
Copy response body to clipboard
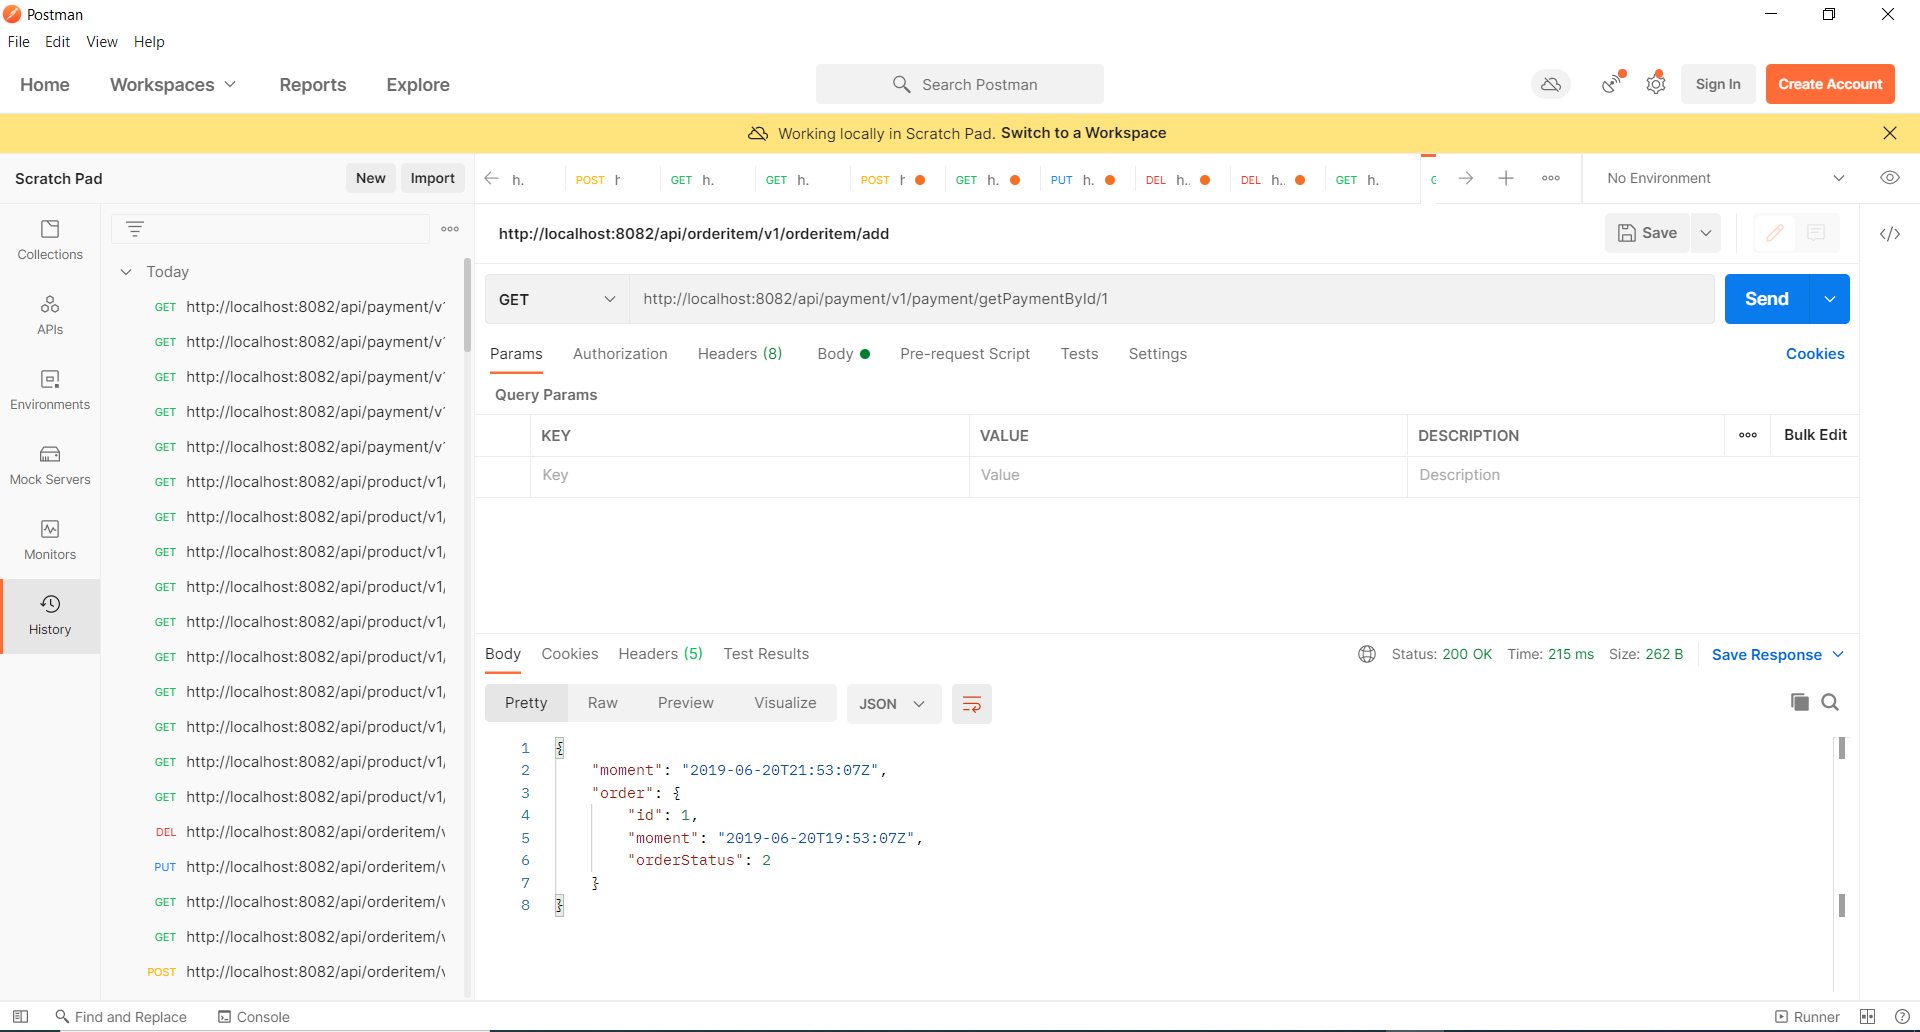1799,702
